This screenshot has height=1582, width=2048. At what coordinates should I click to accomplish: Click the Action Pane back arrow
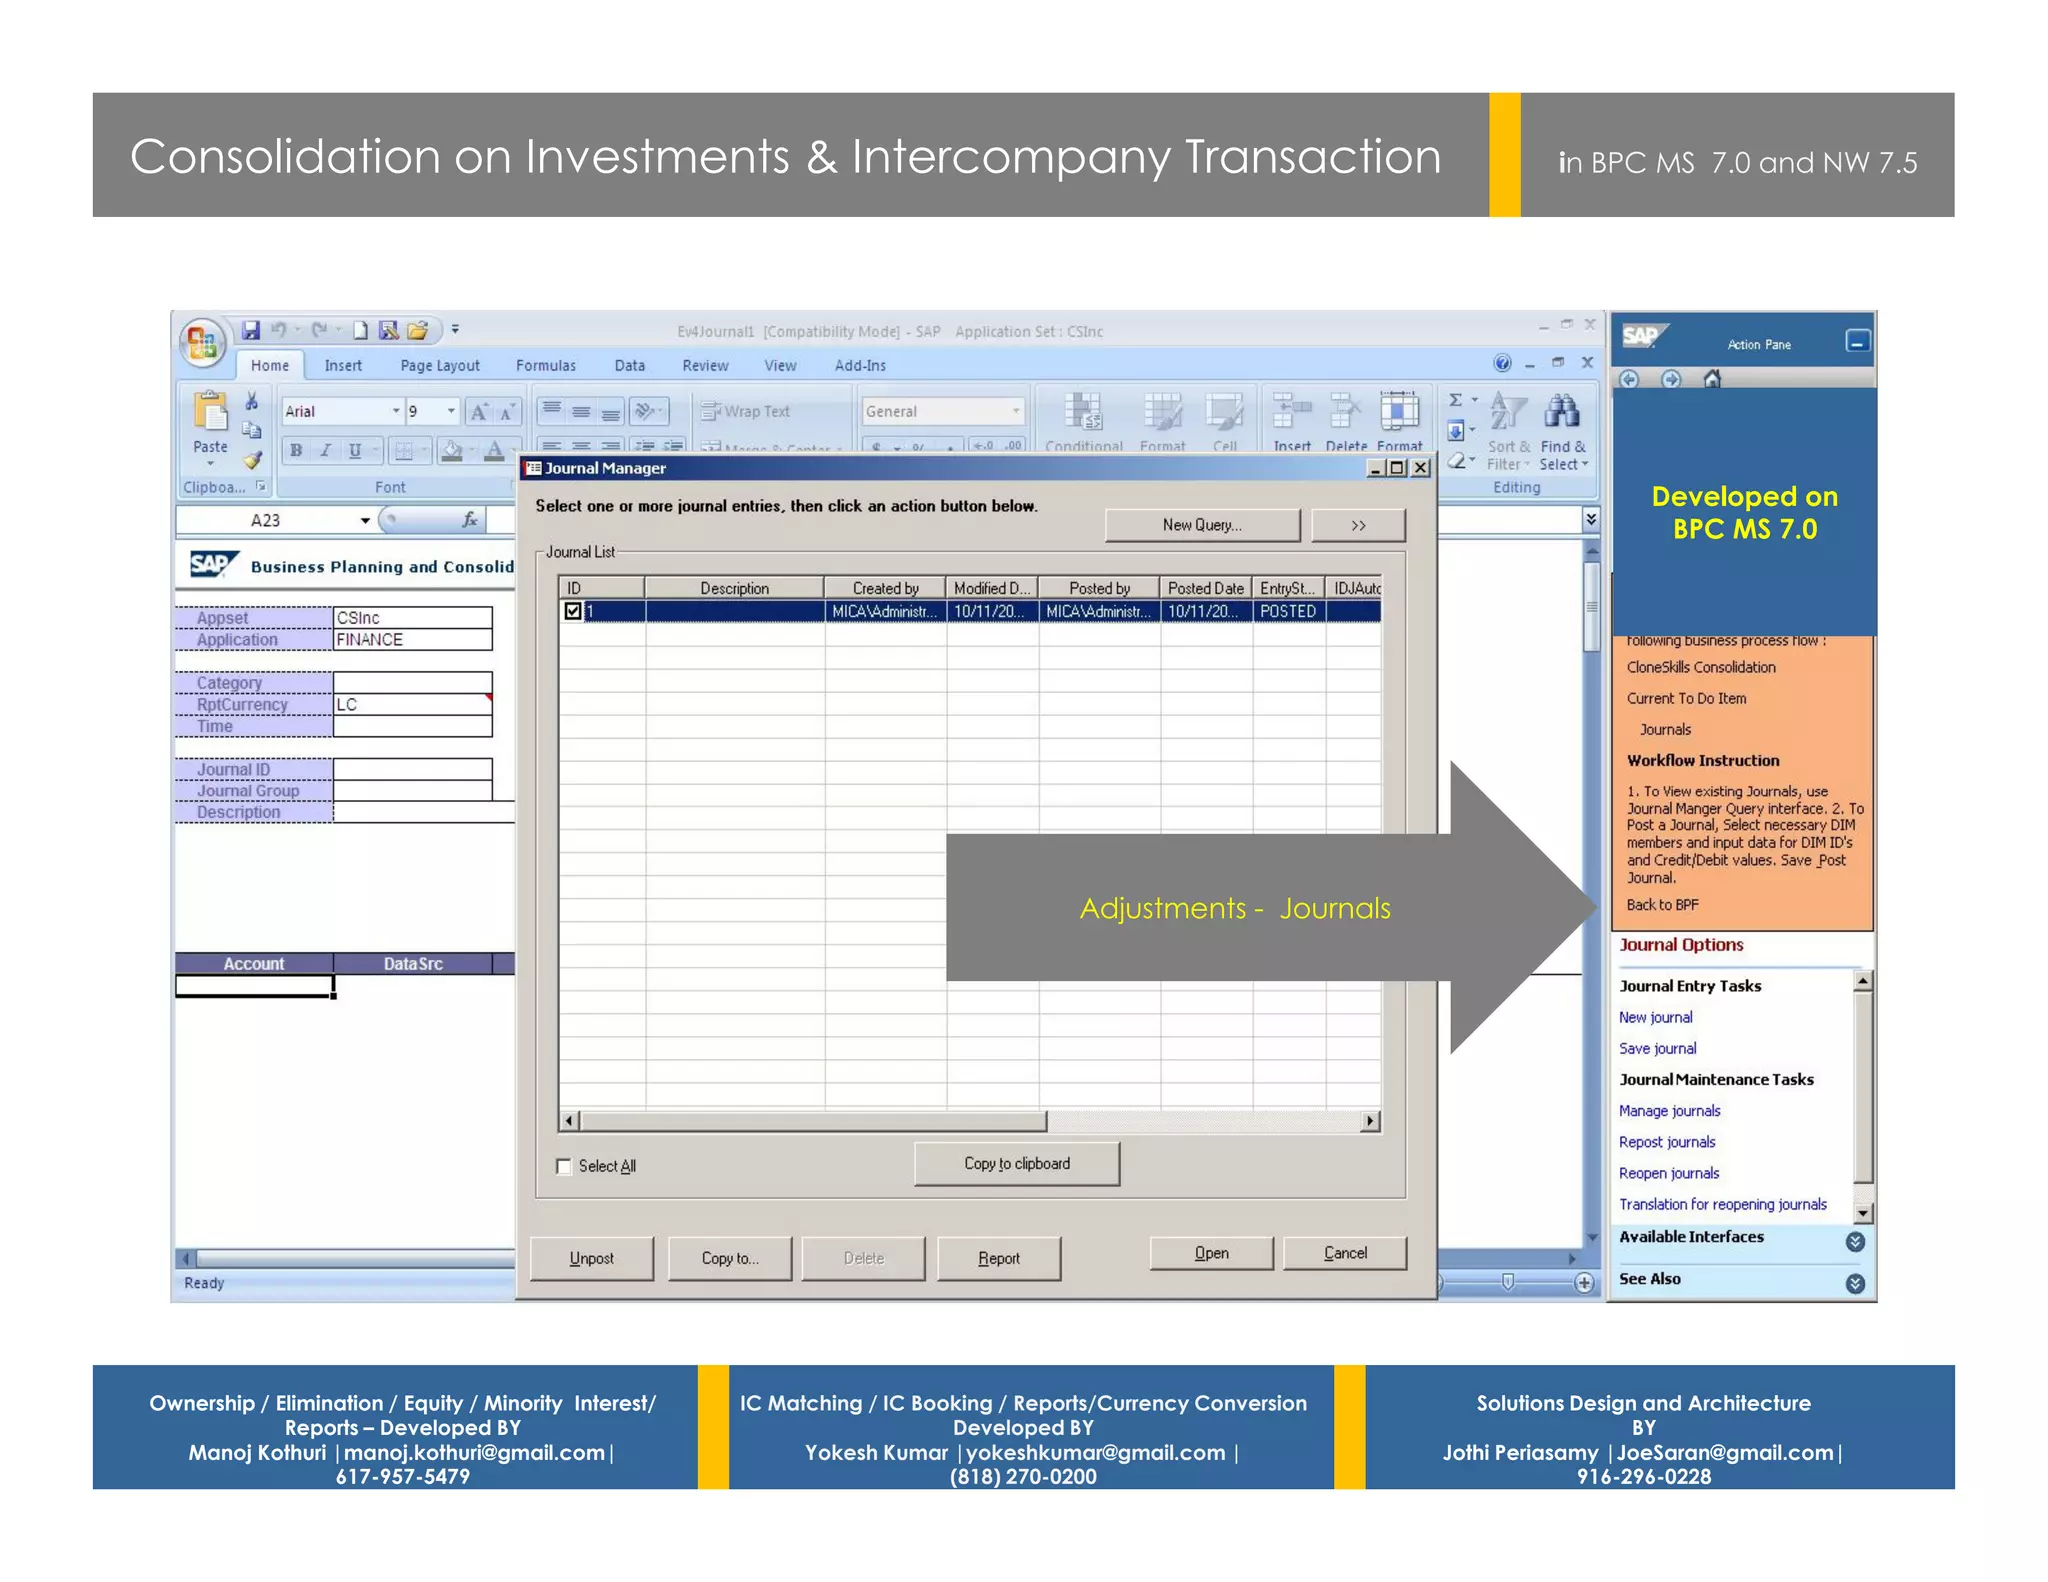coord(1630,379)
